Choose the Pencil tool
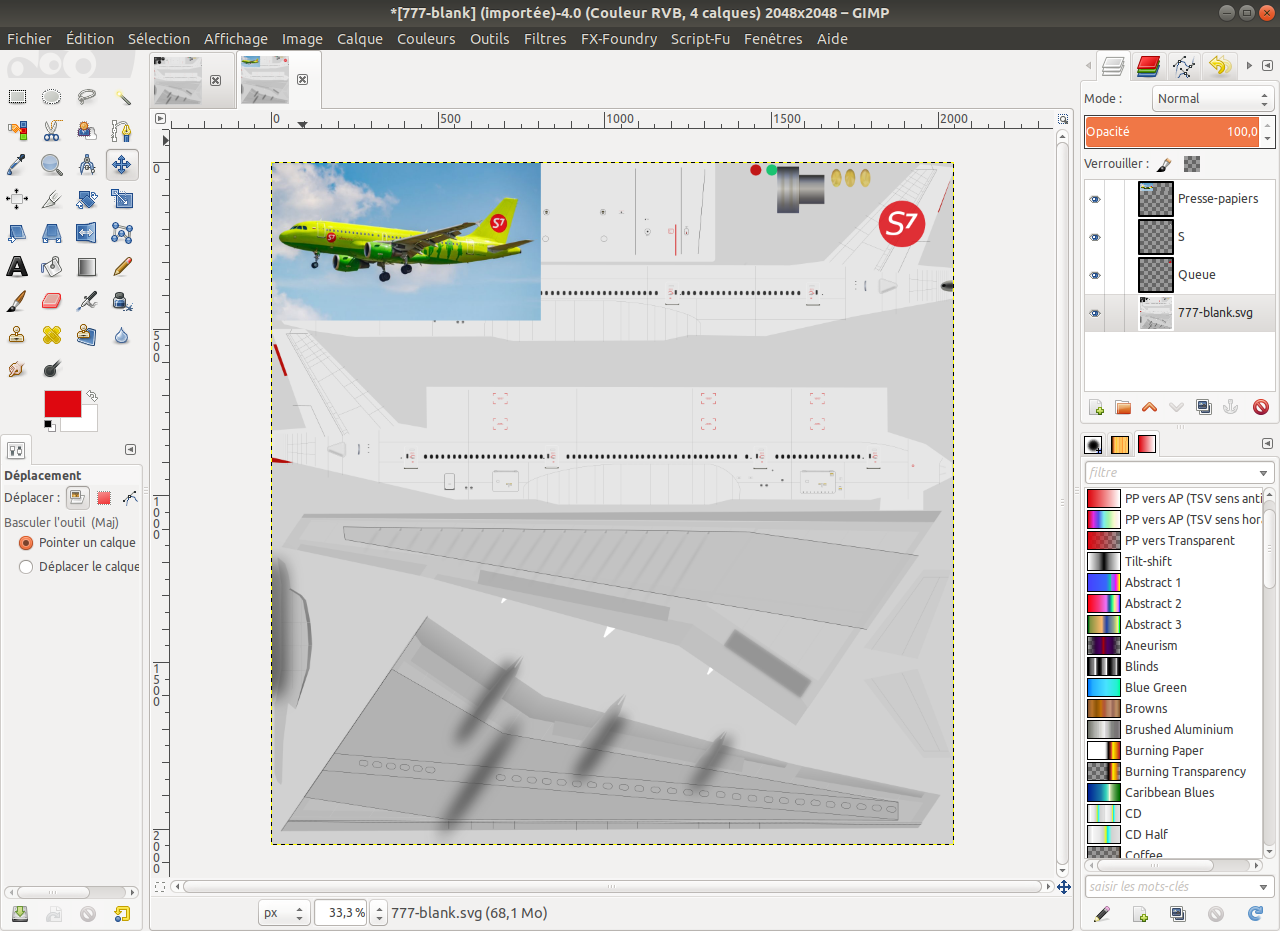 pyautogui.click(x=122, y=267)
